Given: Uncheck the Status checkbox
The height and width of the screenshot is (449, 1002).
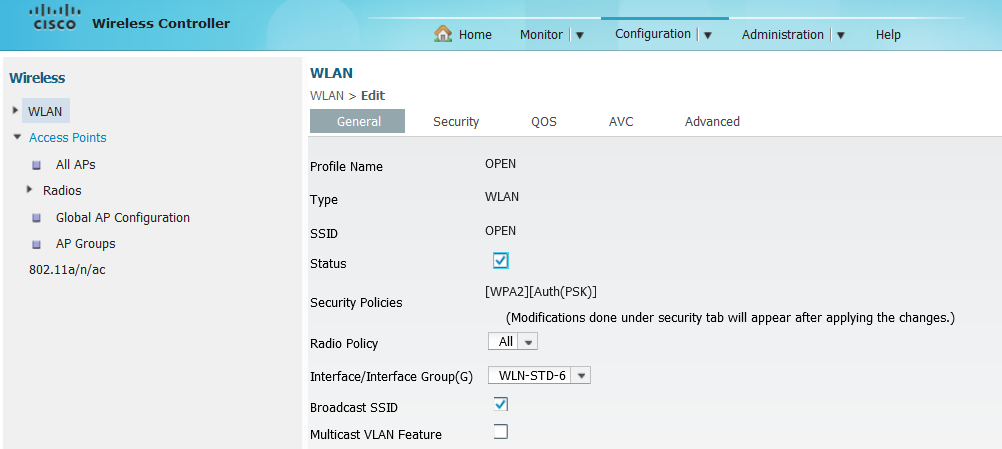Looking at the screenshot, I should pyautogui.click(x=501, y=261).
